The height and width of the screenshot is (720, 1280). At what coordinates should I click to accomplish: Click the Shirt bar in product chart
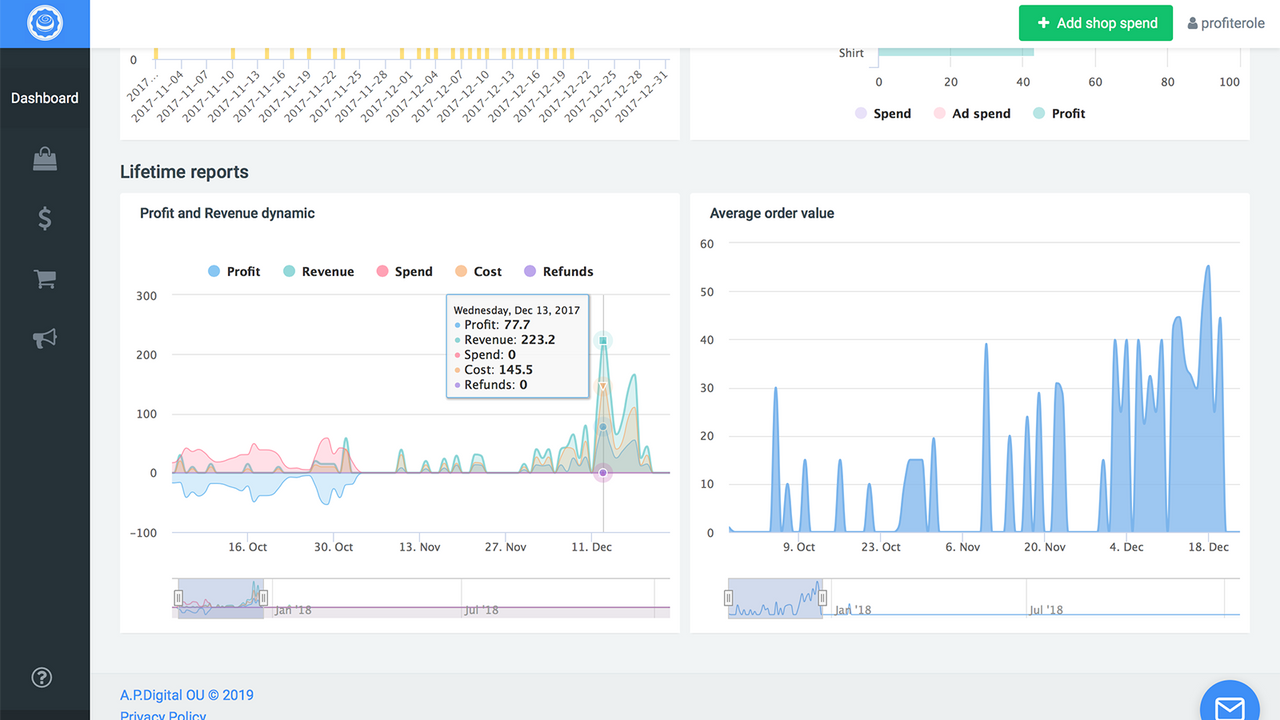(x=956, y=53)
